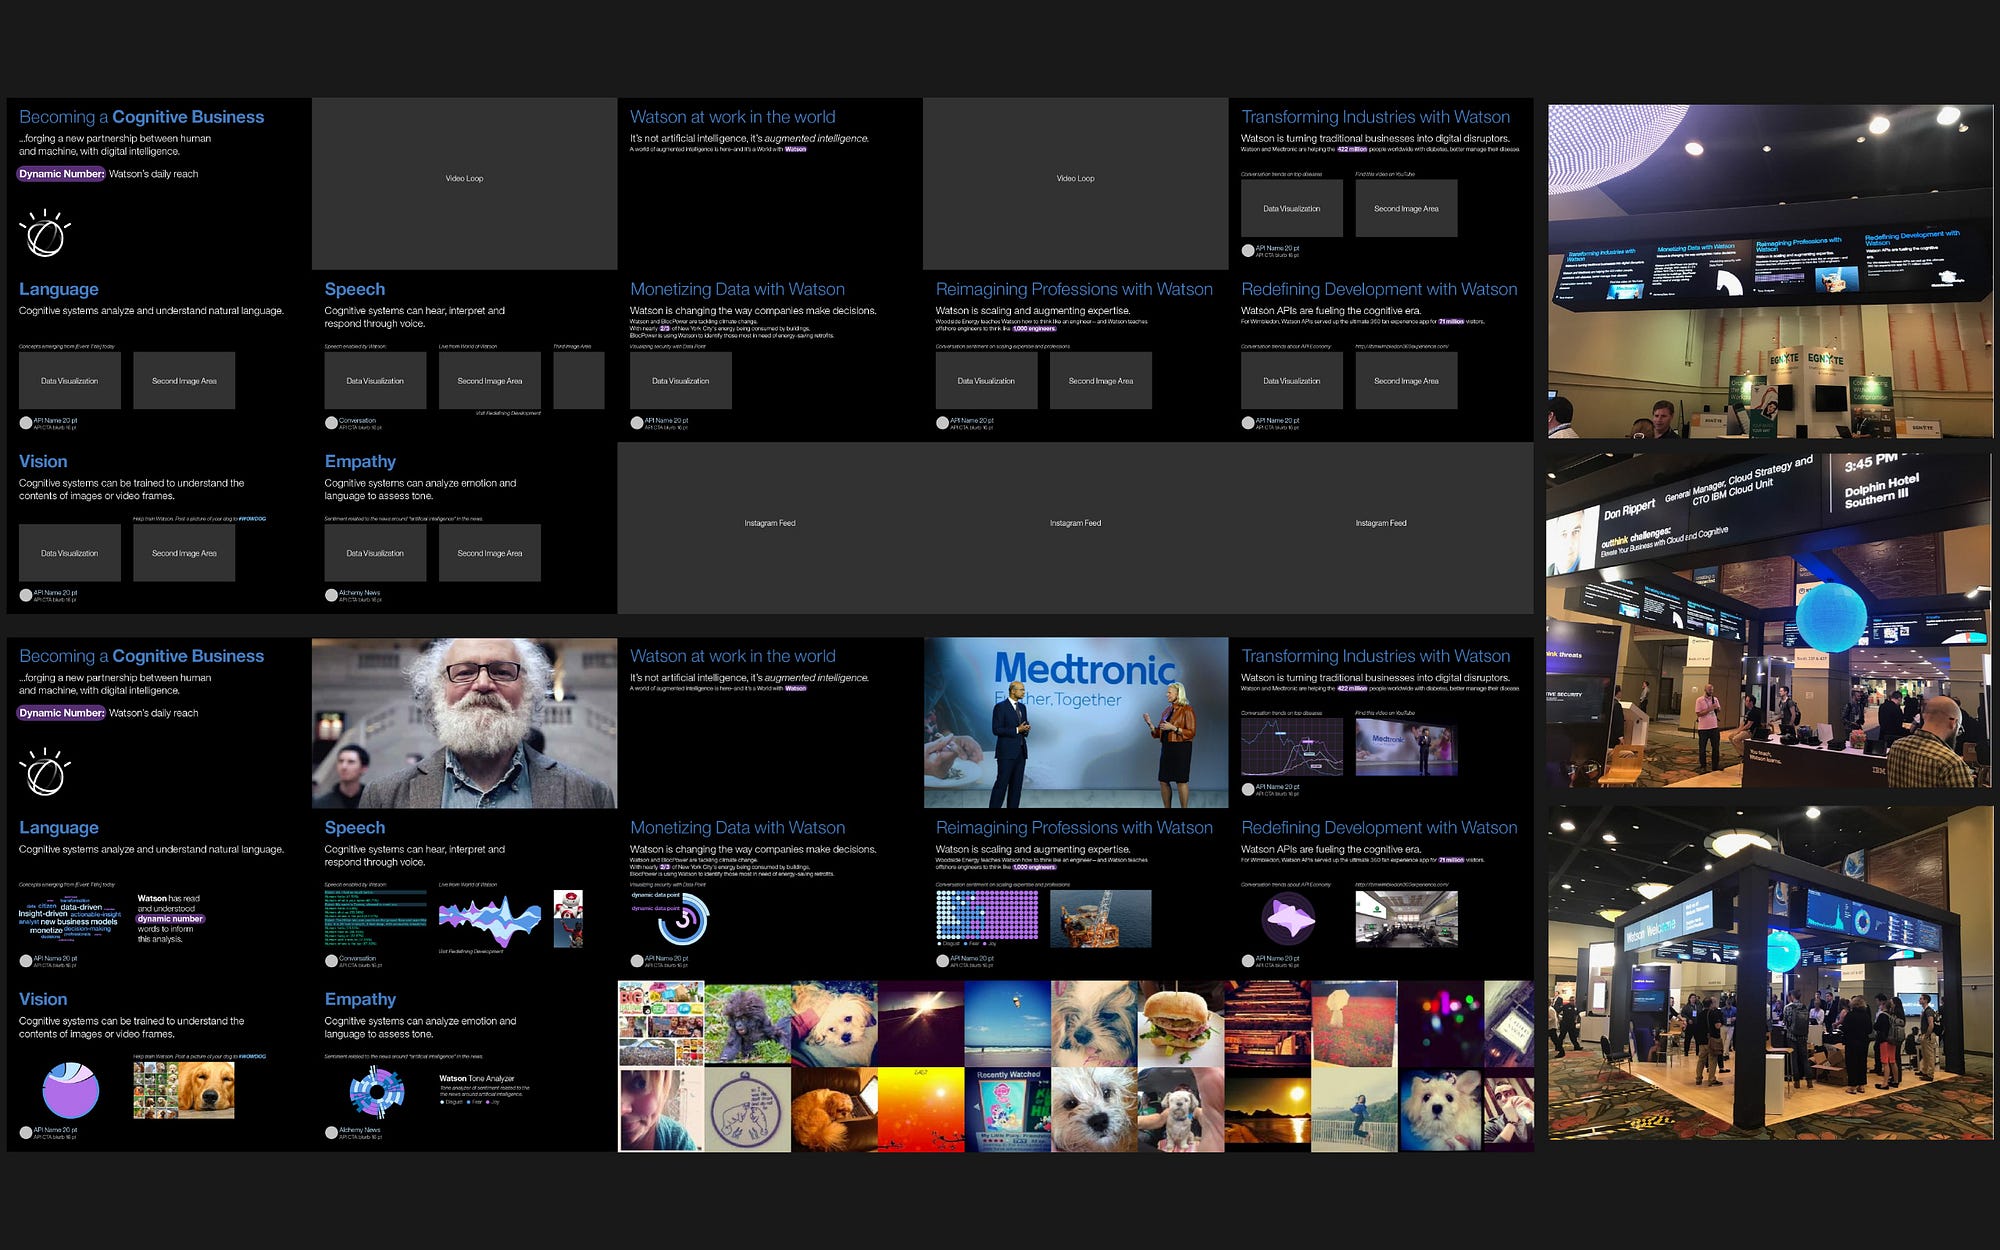
Task: Click the circular donut chart under Monetizing Data
Action: click(x=683, y=918)
